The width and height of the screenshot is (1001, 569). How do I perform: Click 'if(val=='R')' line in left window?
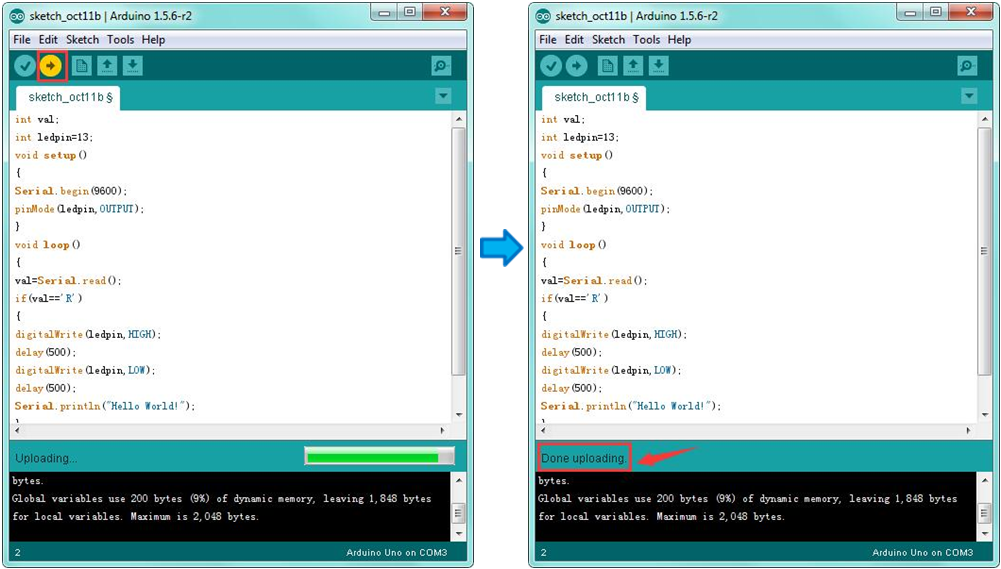(49, 298)
